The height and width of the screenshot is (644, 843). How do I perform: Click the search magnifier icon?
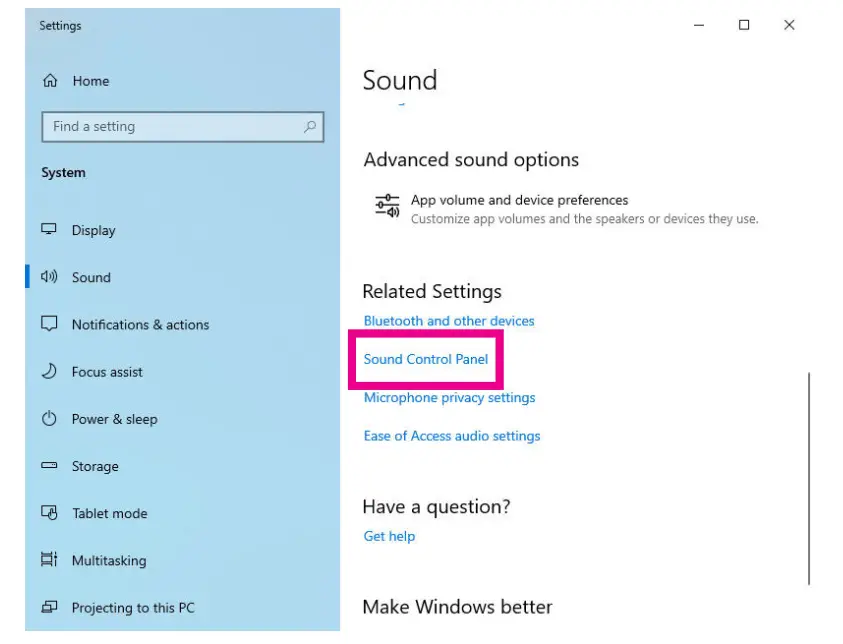[310, 127]
